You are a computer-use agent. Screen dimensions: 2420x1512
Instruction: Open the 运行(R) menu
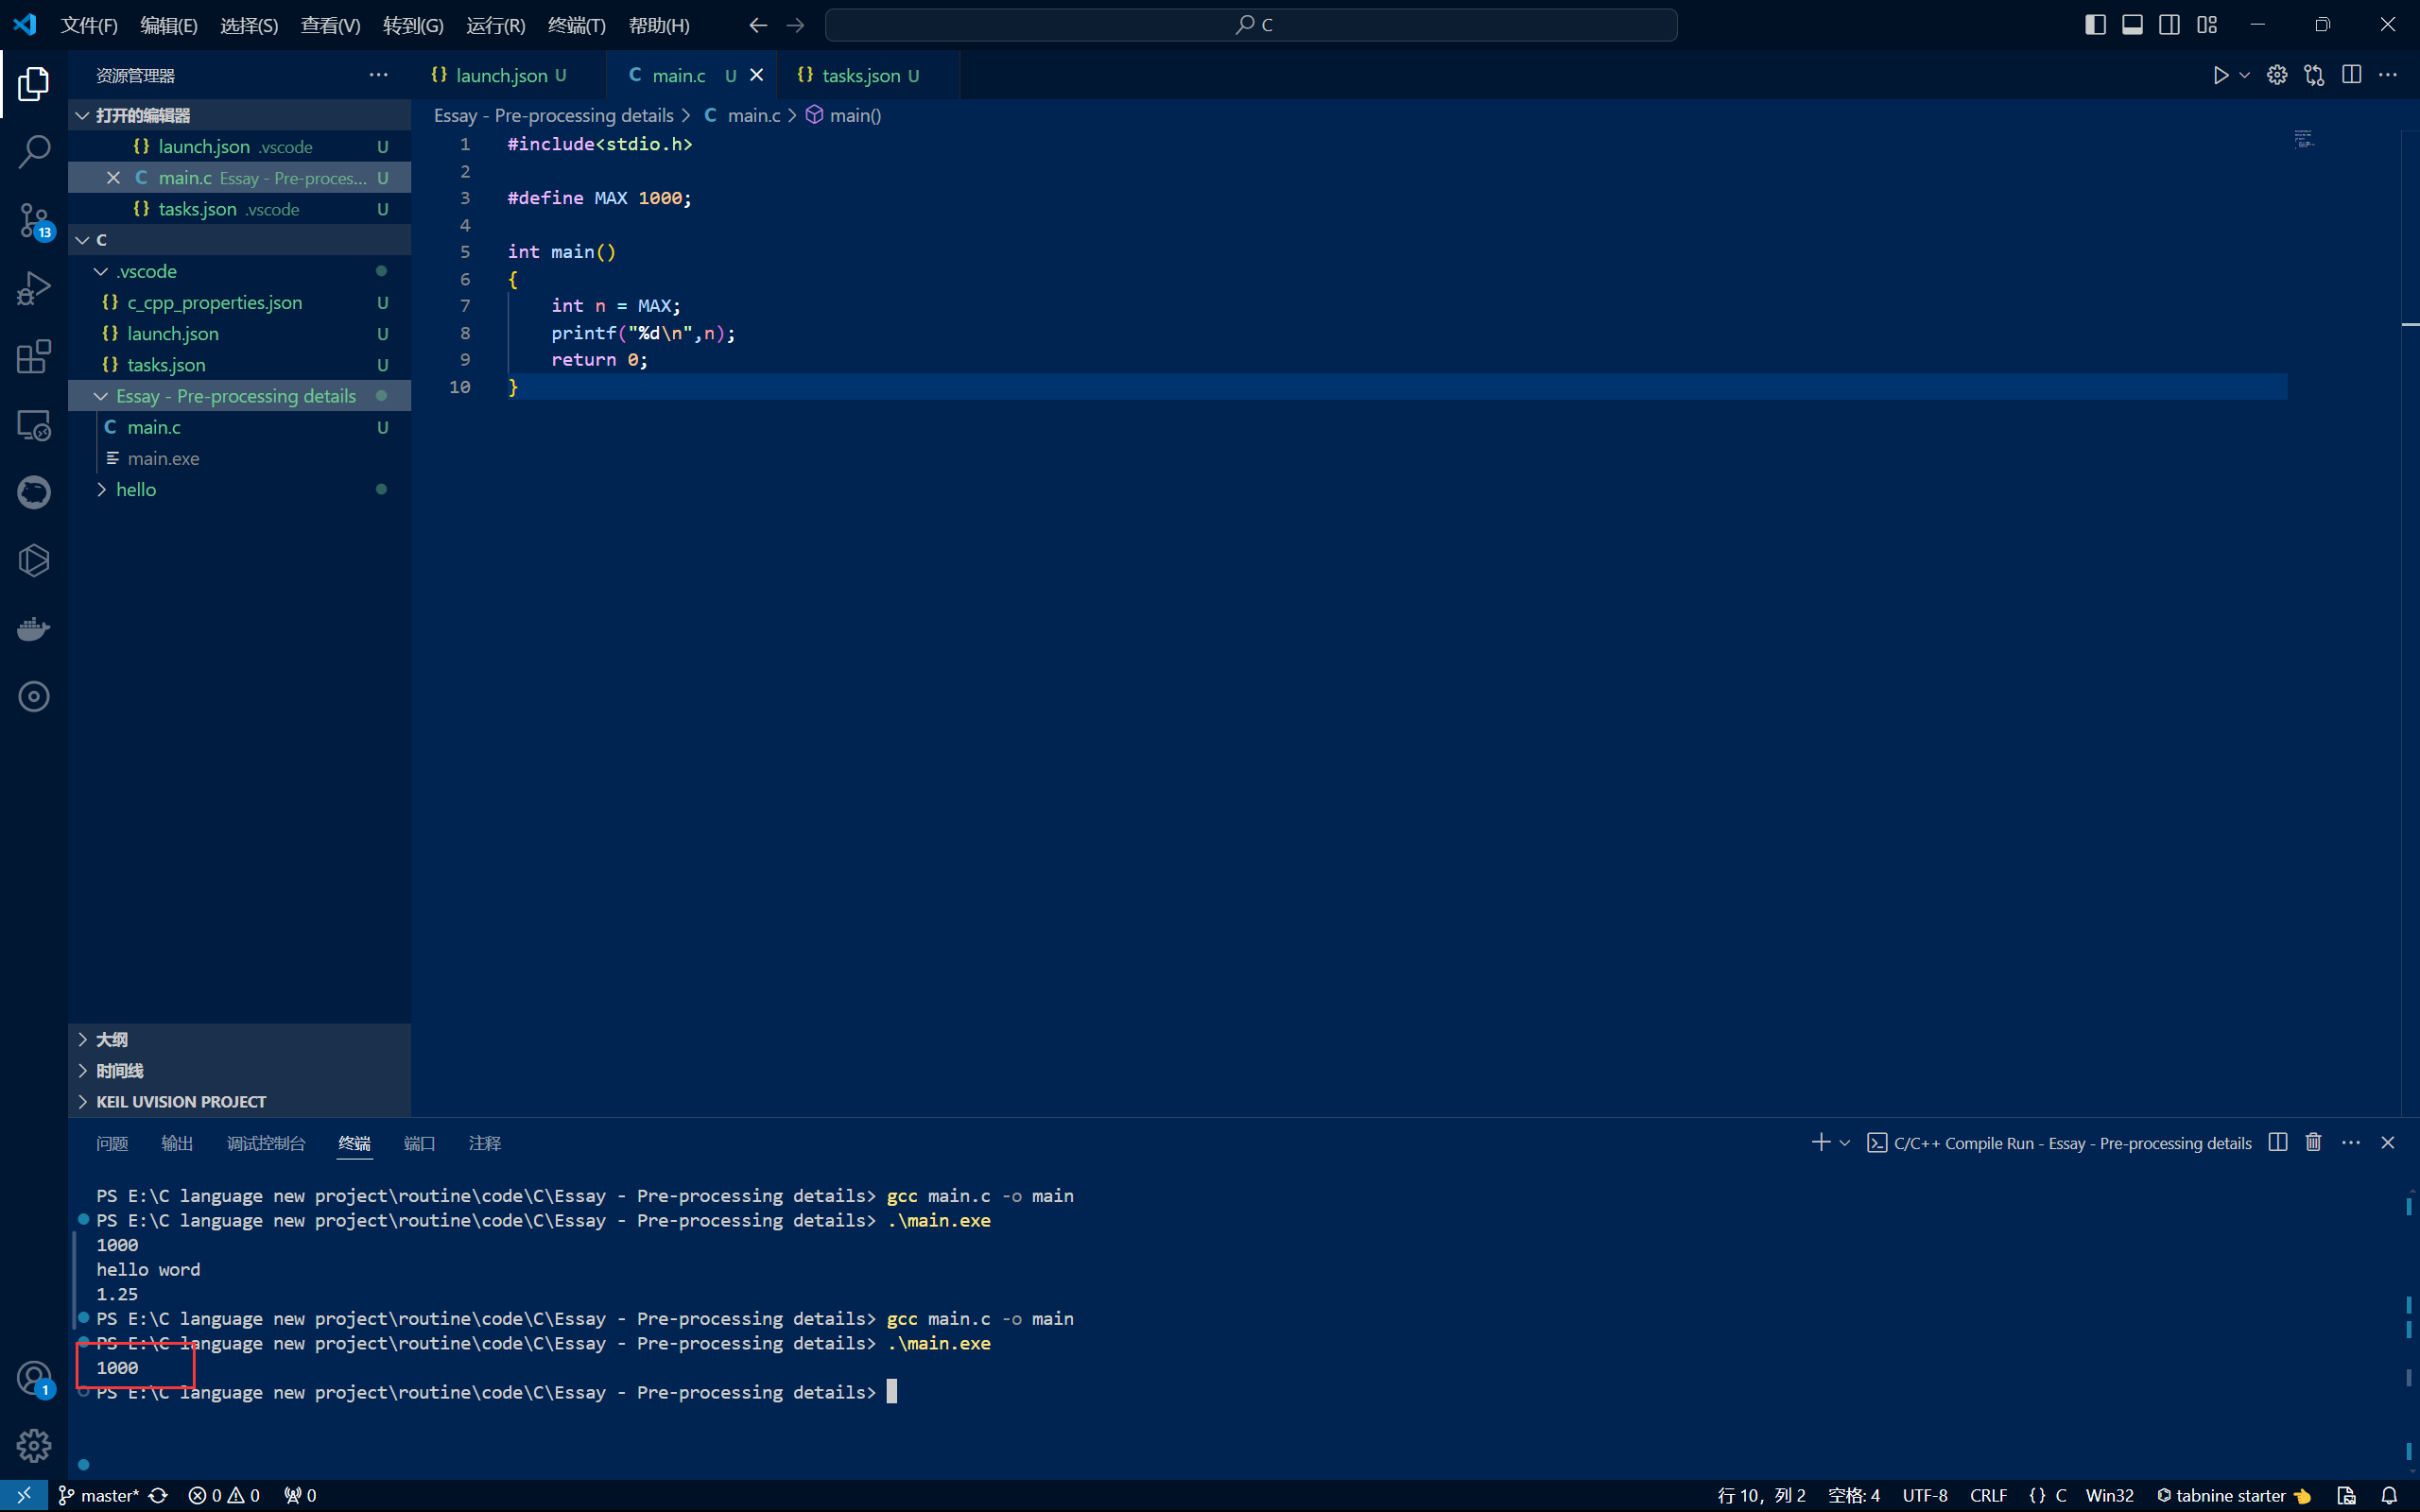pos(495,25)
